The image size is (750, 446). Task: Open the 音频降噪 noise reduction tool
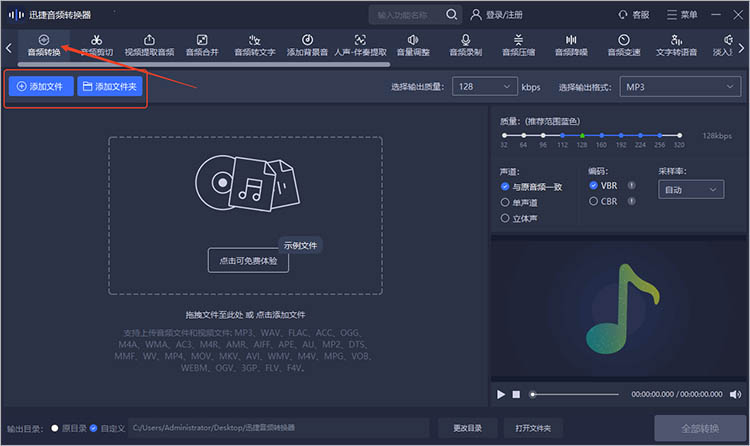click(x=571, y=45)
